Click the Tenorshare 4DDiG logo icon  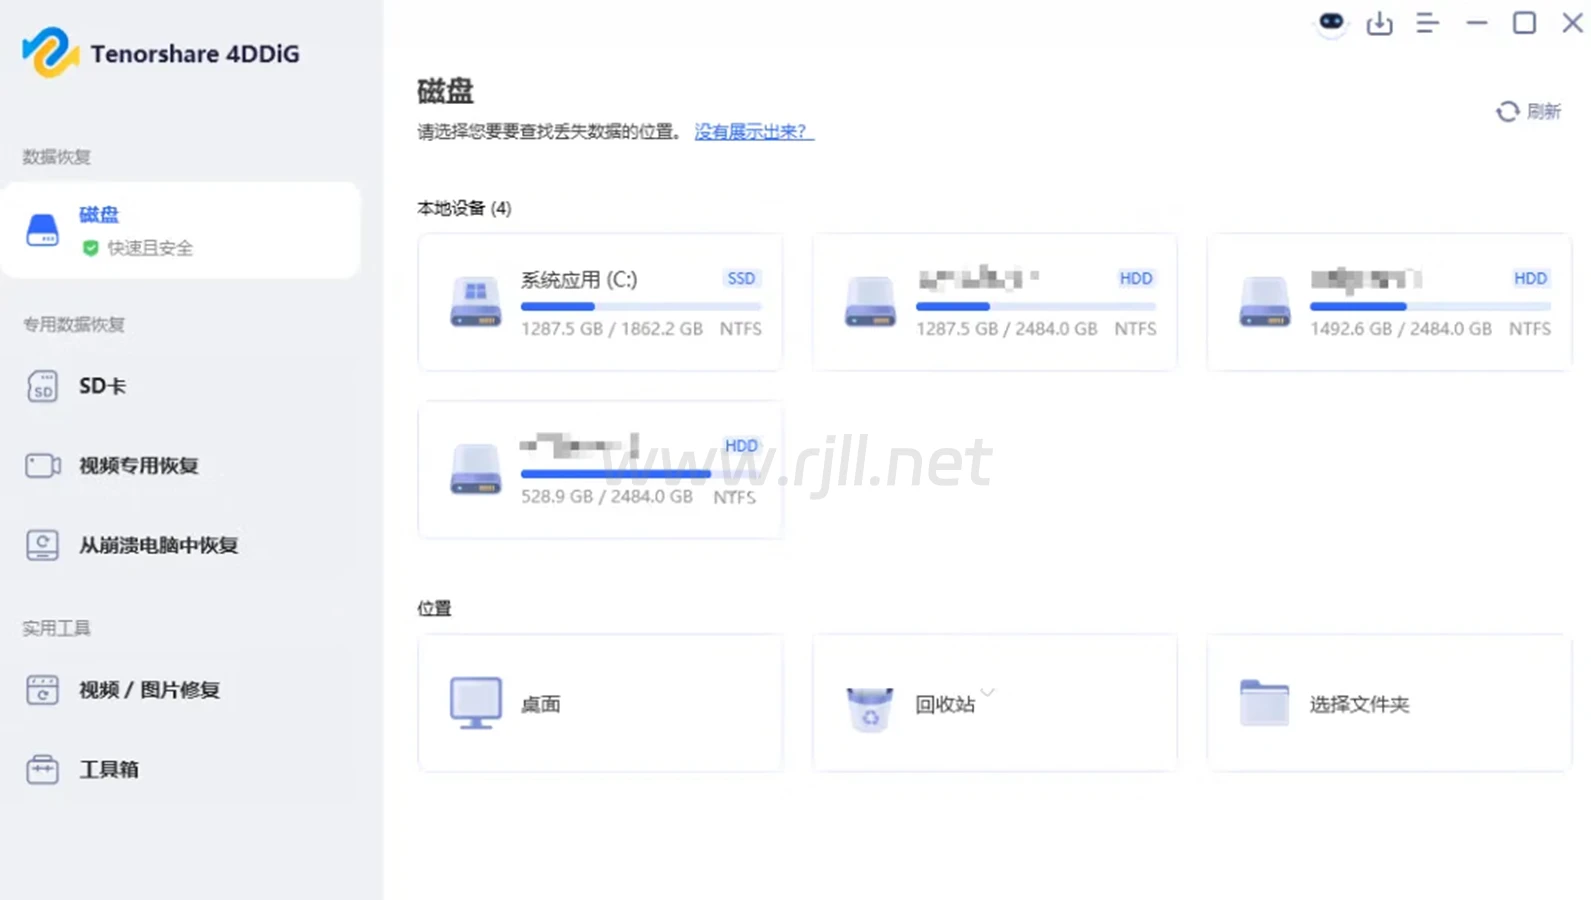click(x=50, y=52)
